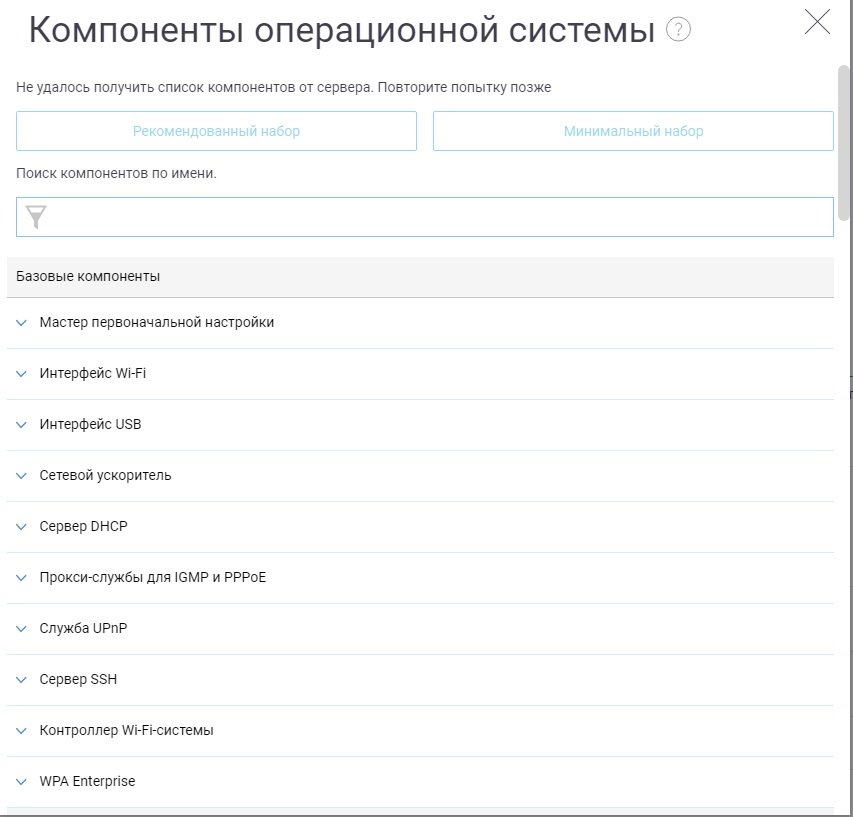Focus the component name search field
This screenshot has height=817, width=853.
click(x=425, y=217)
